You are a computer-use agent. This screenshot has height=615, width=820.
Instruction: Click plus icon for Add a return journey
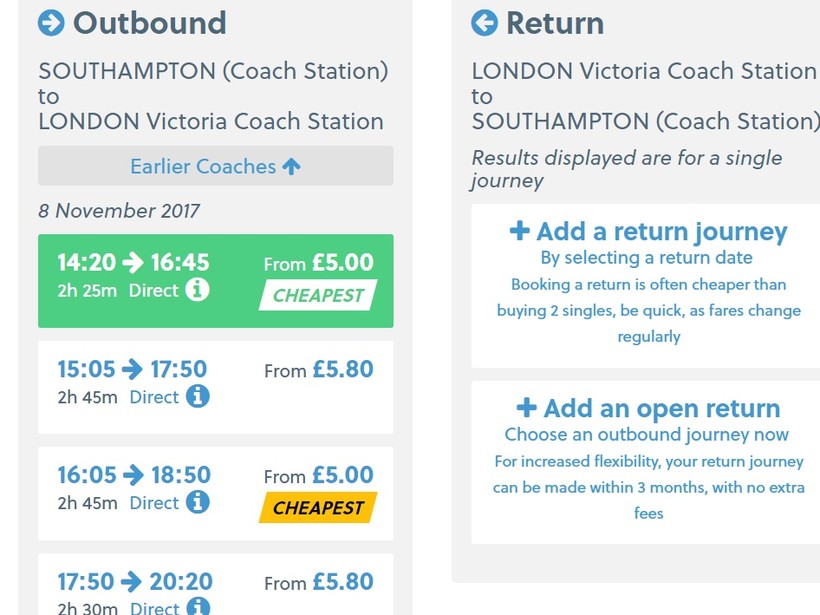[519, 231]
